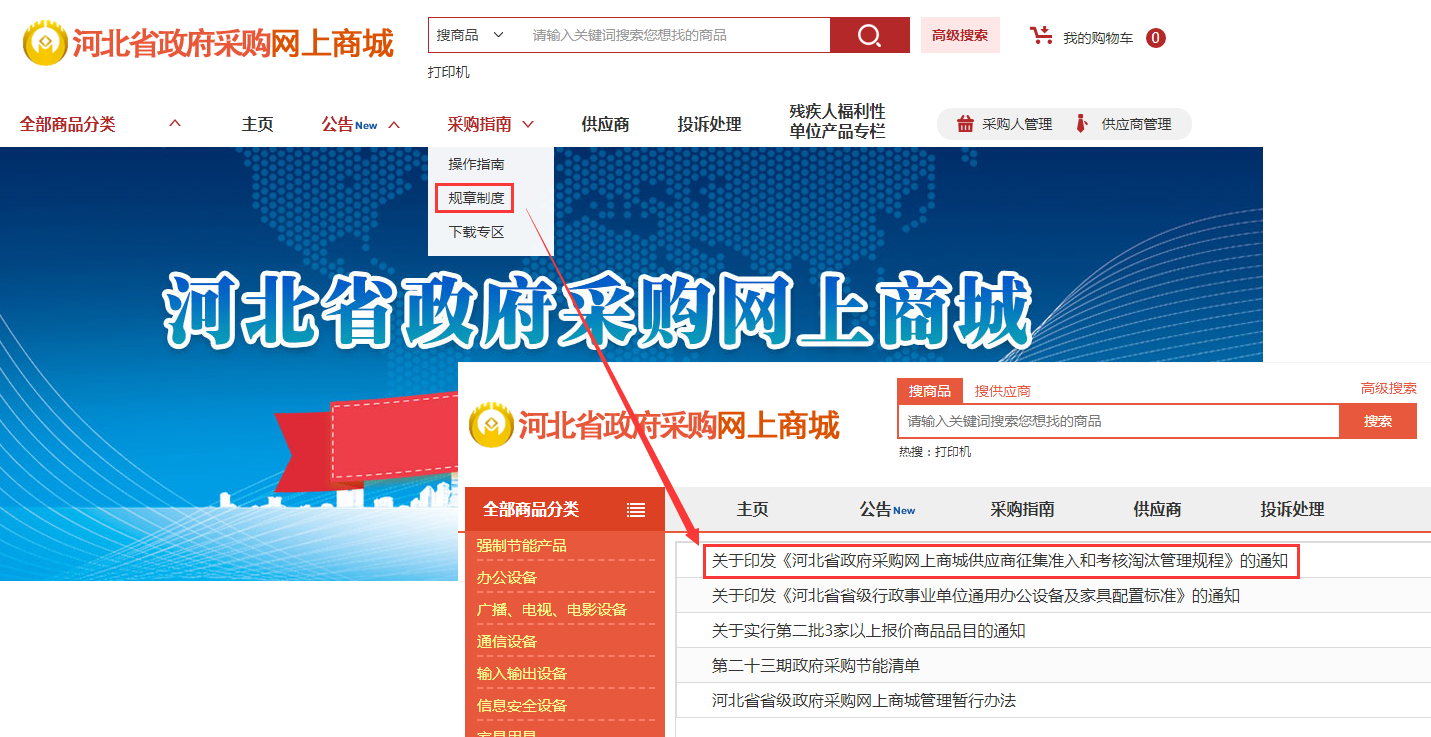Screen dimensions: 1431x737
Task: Expand the 公告 menu chevron
Action: tap(394, 125)
